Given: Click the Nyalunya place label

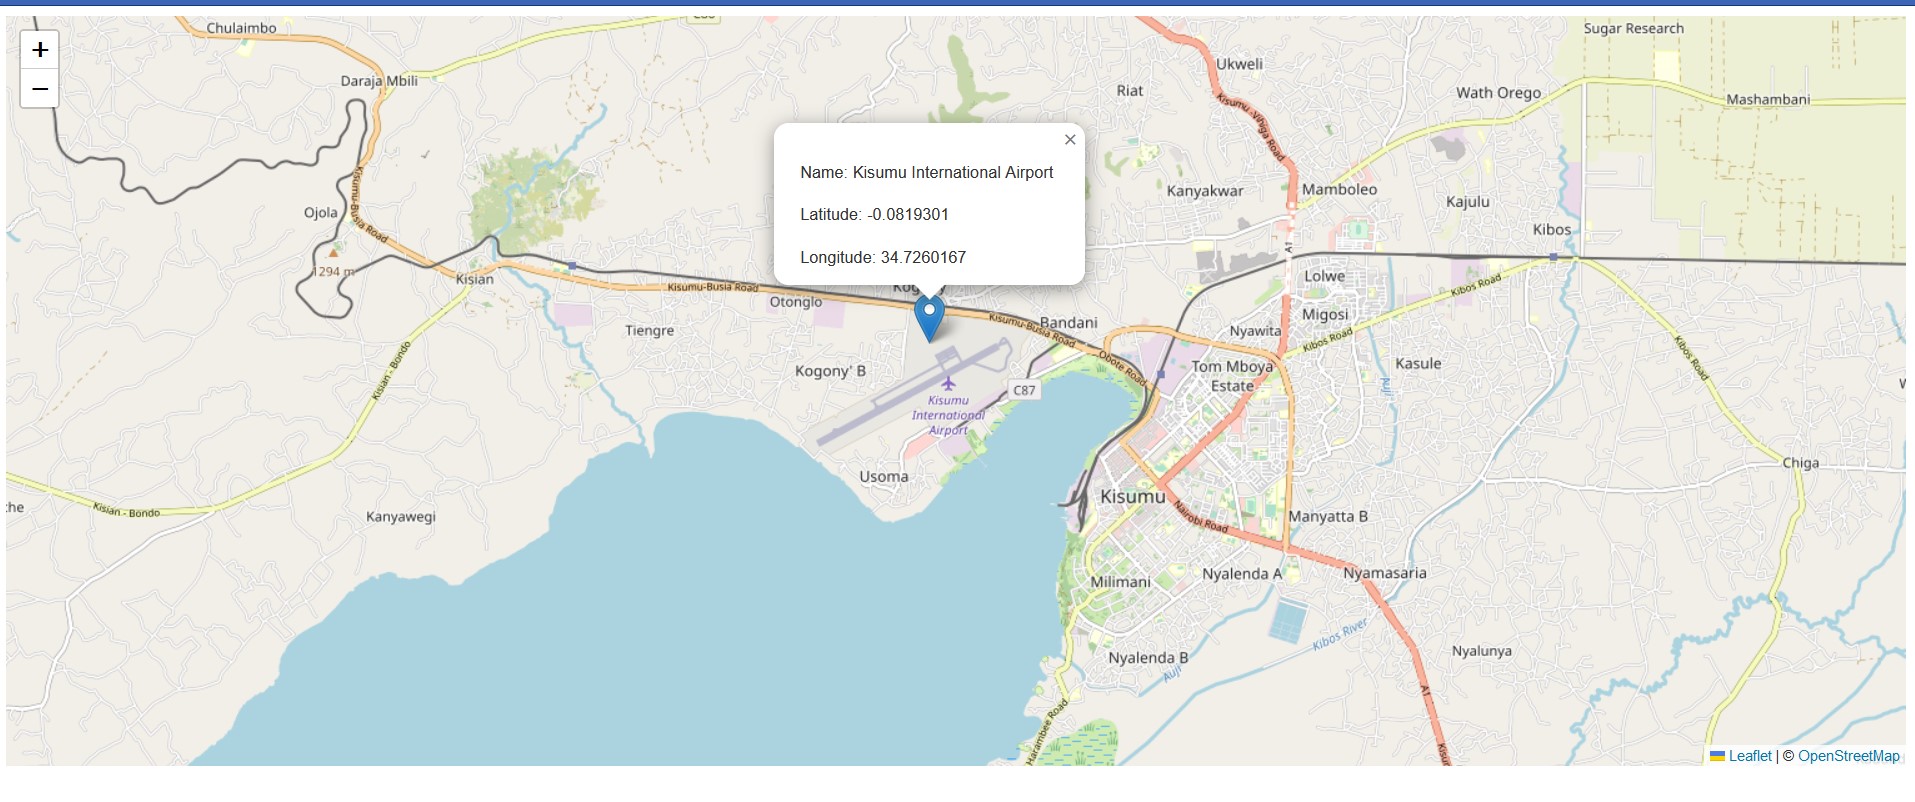Looking at the screenshot, I should point(1481,651).
